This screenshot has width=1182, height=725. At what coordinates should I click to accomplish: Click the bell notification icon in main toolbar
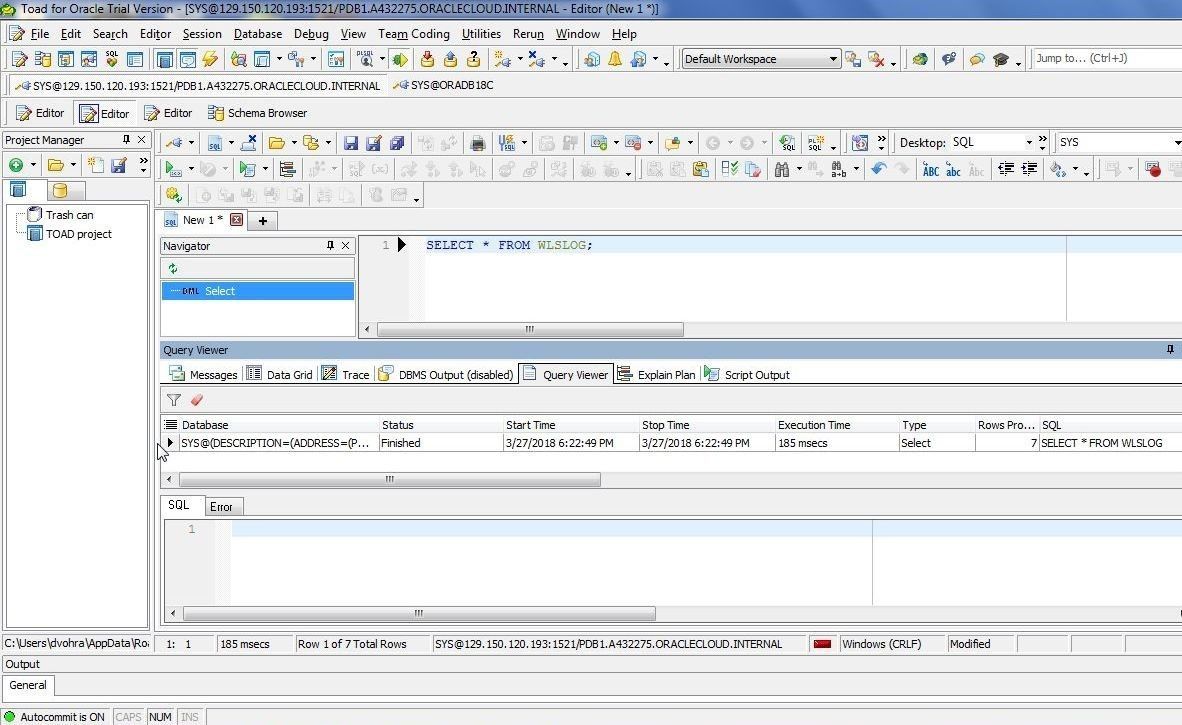click(x=615, y=59)
